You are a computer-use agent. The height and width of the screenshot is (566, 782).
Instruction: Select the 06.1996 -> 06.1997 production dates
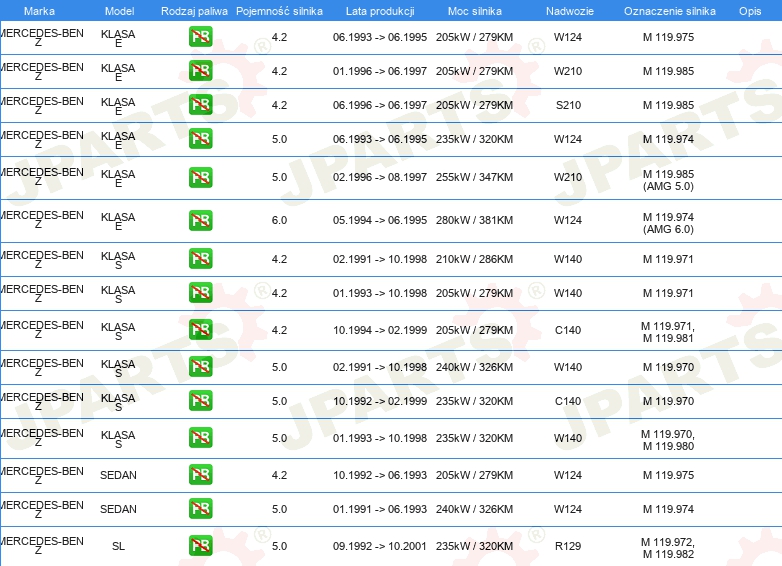click(380, 105)
